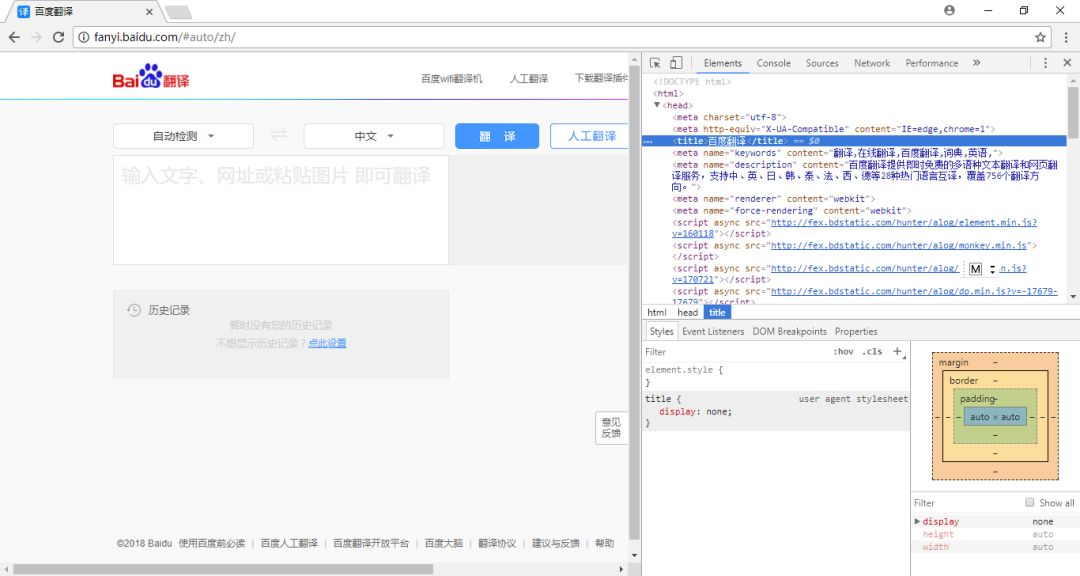1080x576 pixels.
Task: Open the Network tab
Action: (872, 63)
